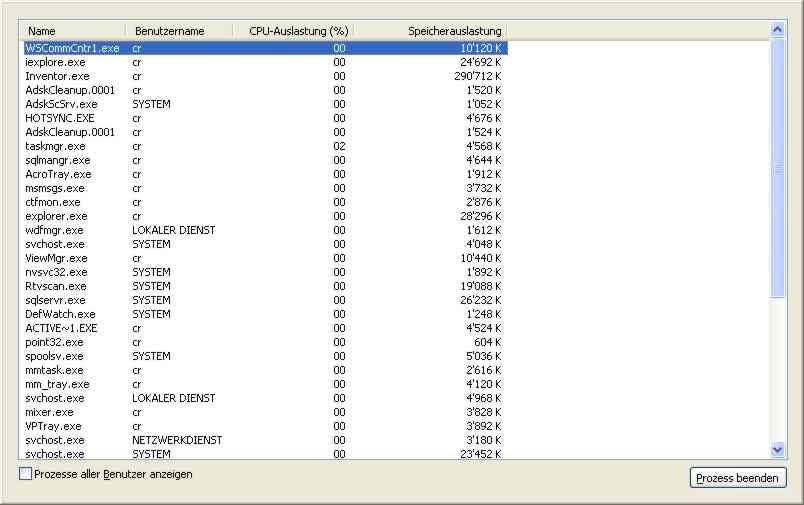
Task: Select svchost.exe row using 4'968 K
Action: [x=265, y=398]
